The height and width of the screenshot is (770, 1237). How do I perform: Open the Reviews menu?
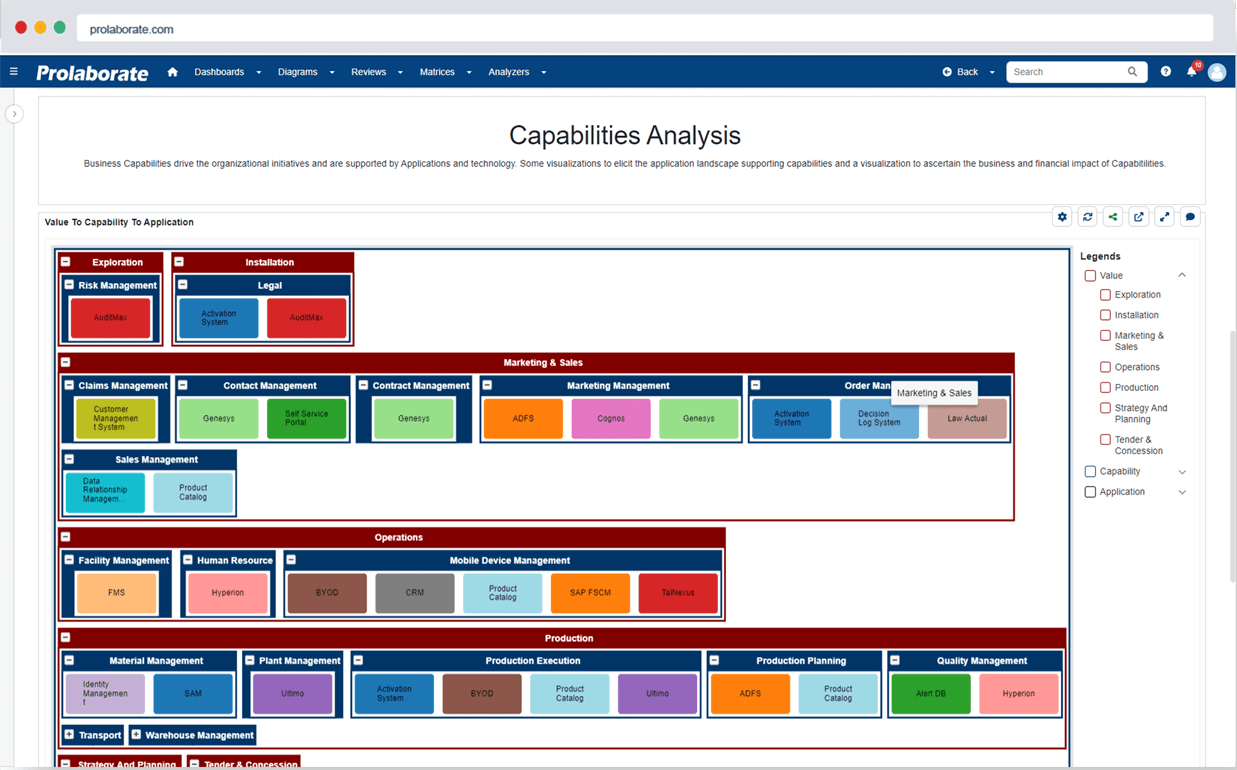click(377, 72)
